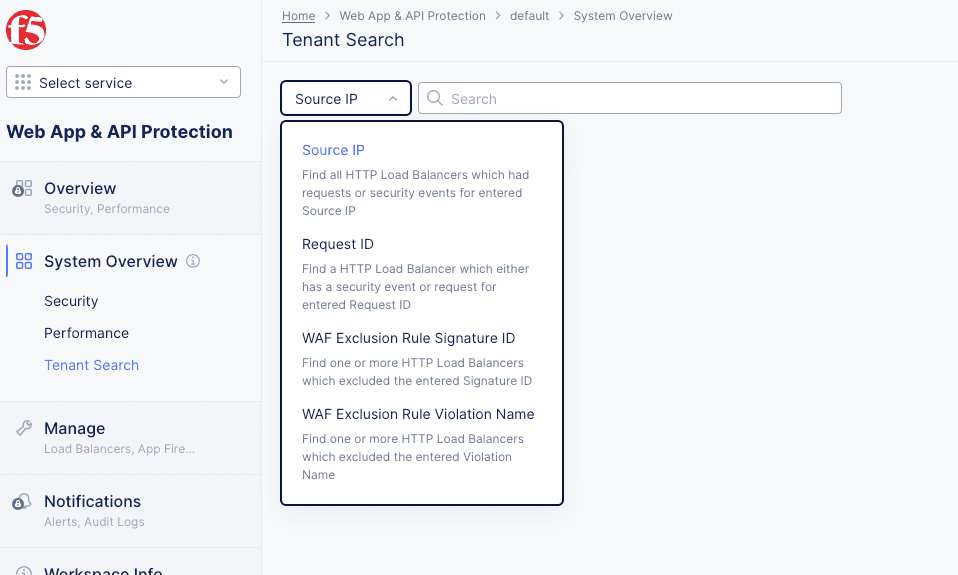This screenshot has height=575, width=958.
Task: Follow the Home breadcrumb link
Action: pos(298,16)
